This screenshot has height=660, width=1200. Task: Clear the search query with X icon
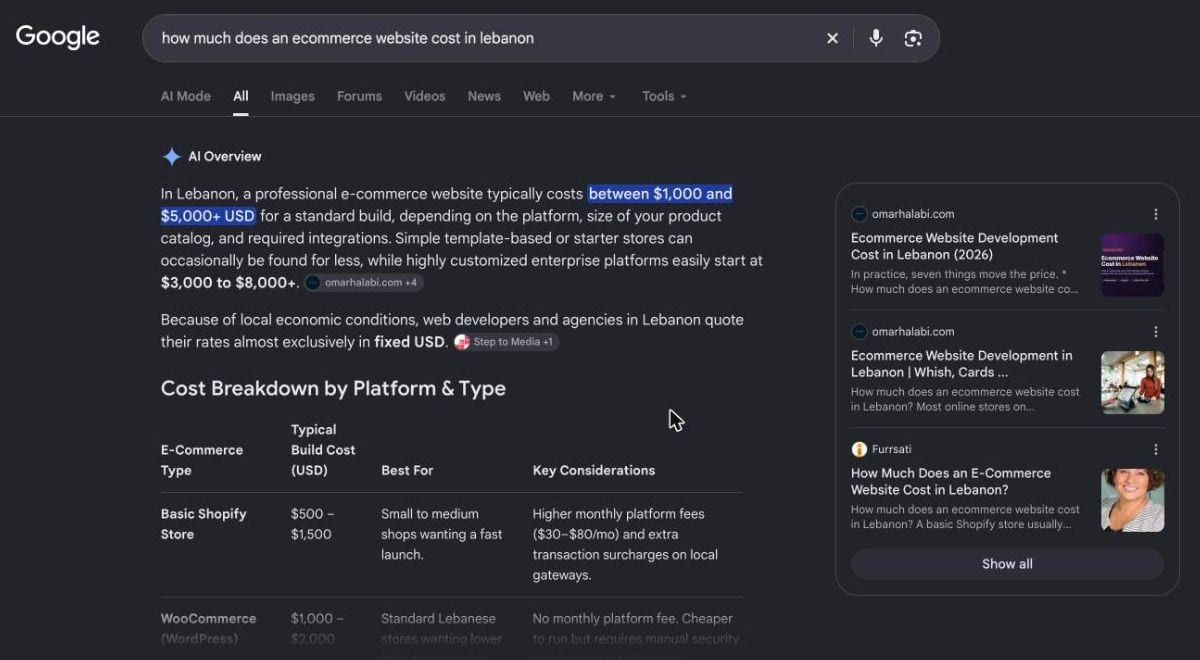tap(832, 38)
